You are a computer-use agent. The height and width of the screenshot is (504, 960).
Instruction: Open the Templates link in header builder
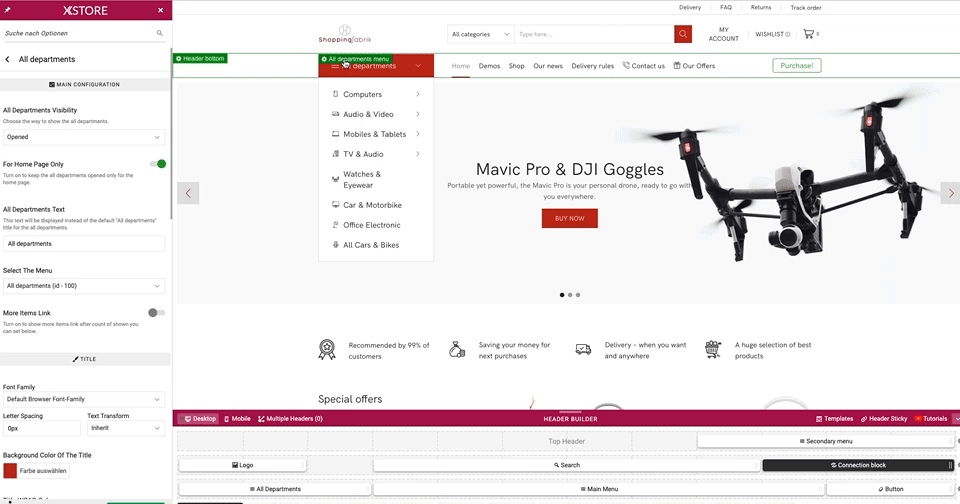click(834, 419)
